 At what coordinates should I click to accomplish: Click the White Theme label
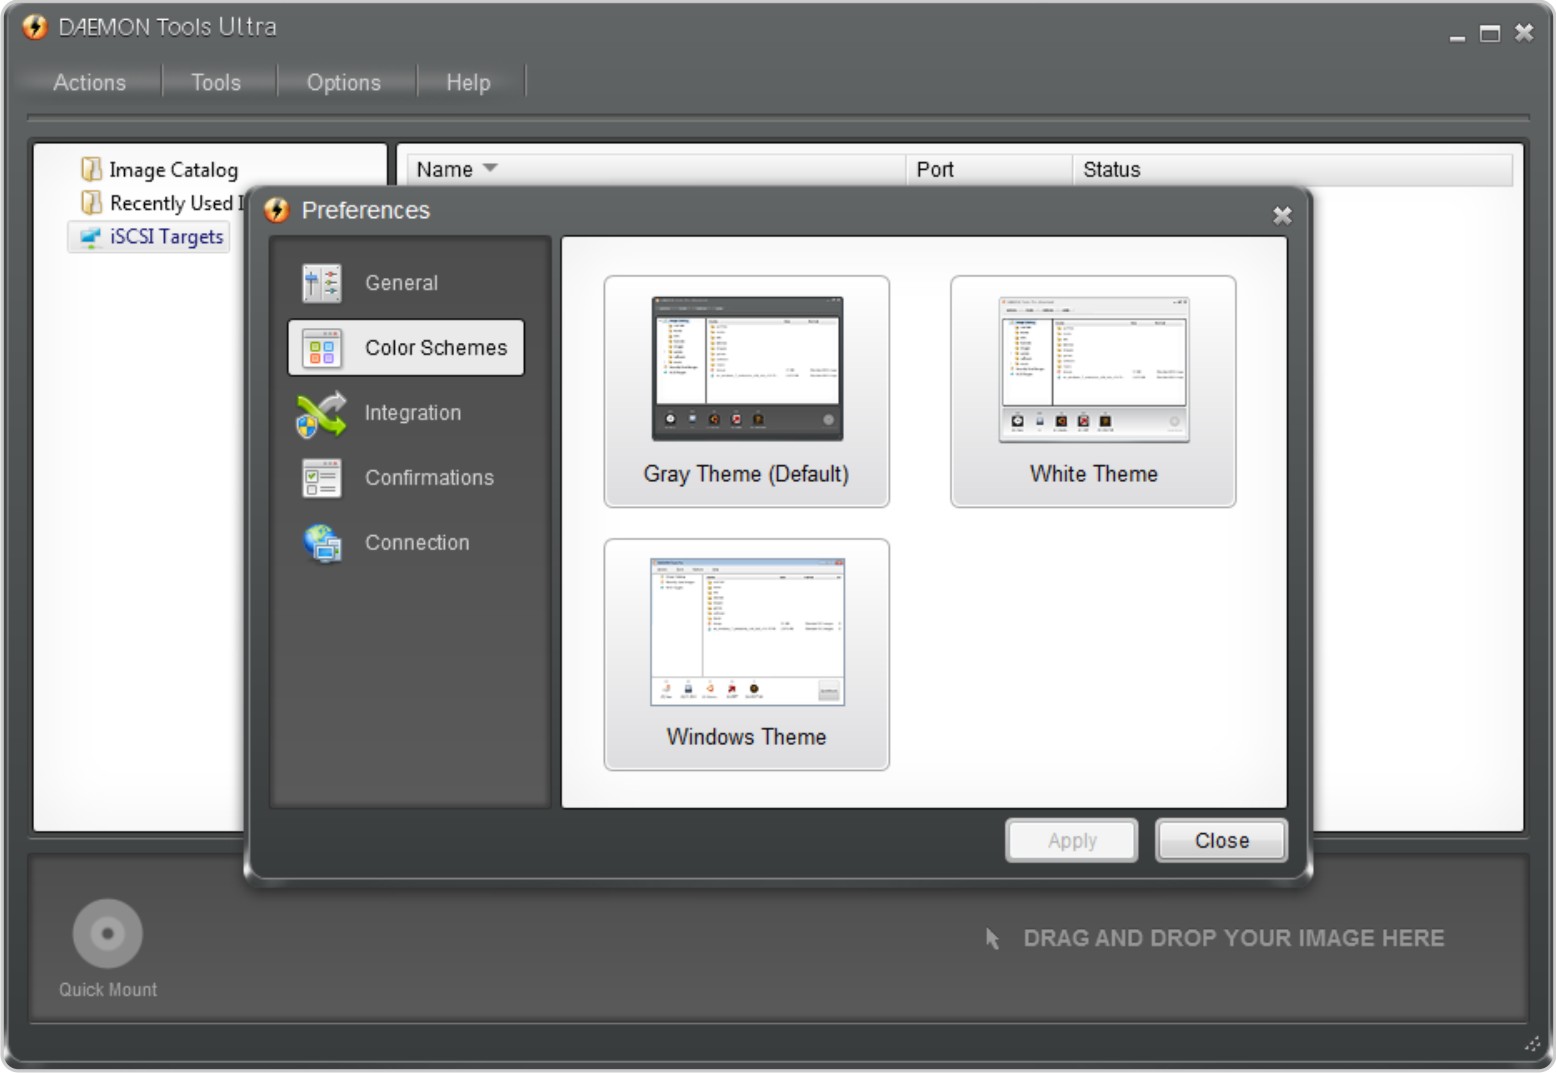[x=1094, y=474]
